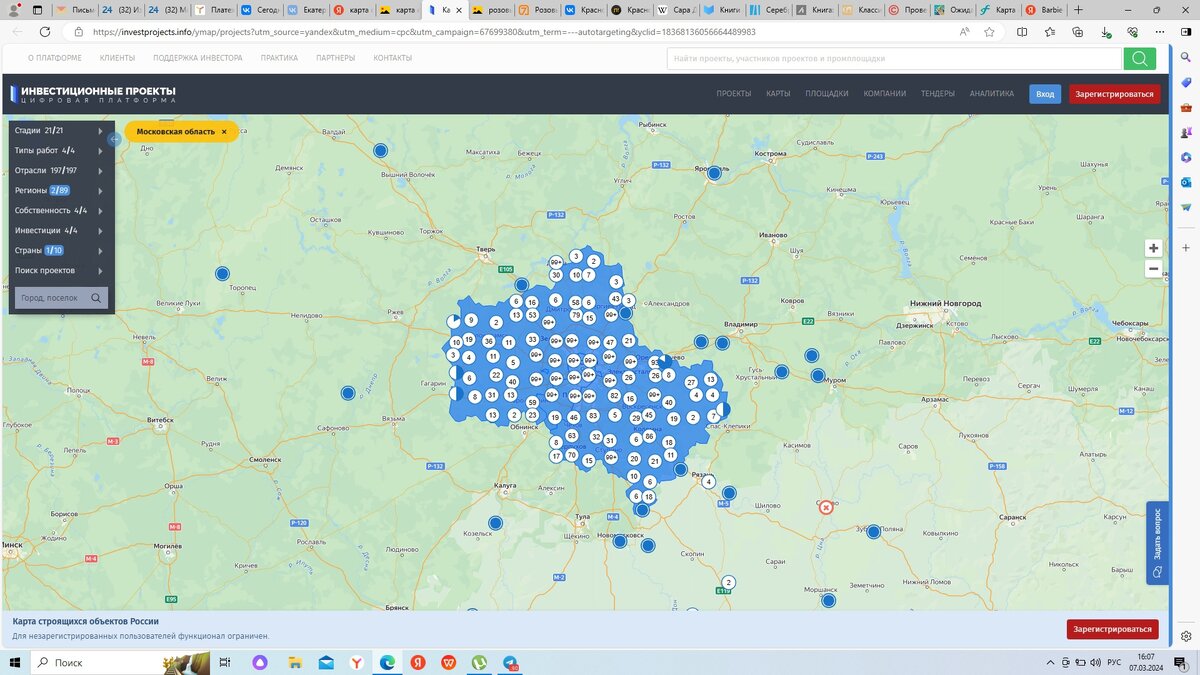Image resolution: width=1200 pixels, height=675 pixels.
Task: Click the Инвестиционные проекты site logo
Action: 93,94
